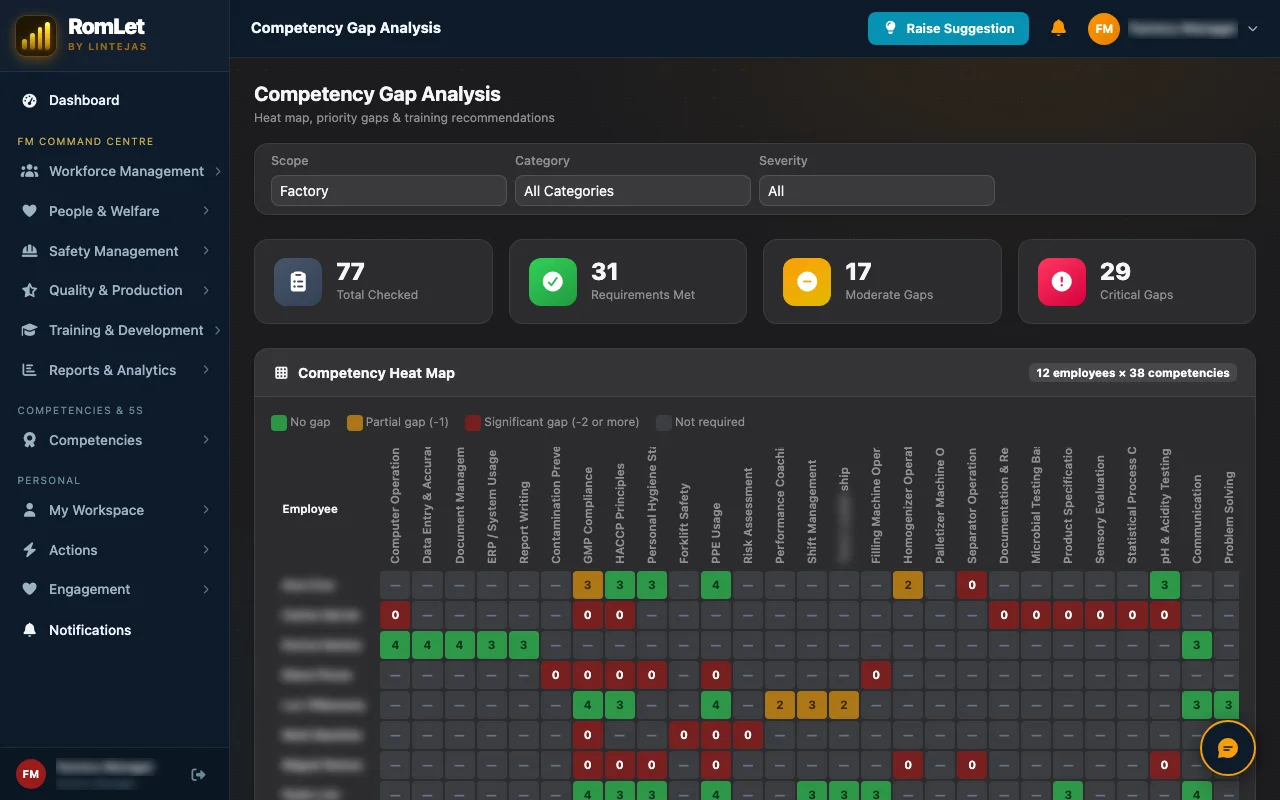
Task: Click the Raise Suggestion button
Action: pyautogui.click(x=948, y=29)
